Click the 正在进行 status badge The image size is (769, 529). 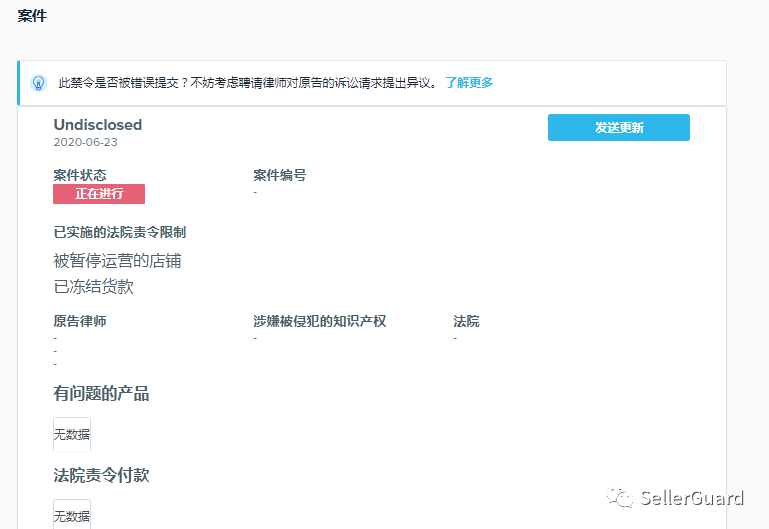point(99,194)
